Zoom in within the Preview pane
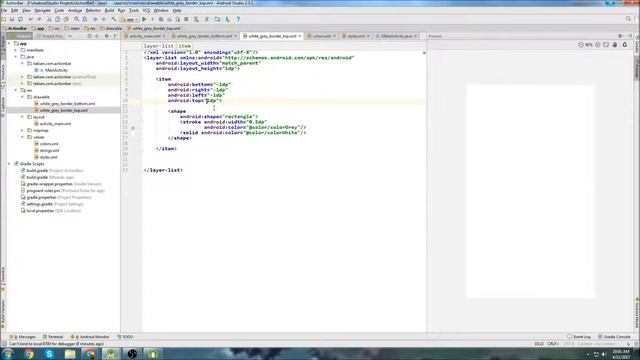This screenshot has width=640, height=360. pos(598,44)
